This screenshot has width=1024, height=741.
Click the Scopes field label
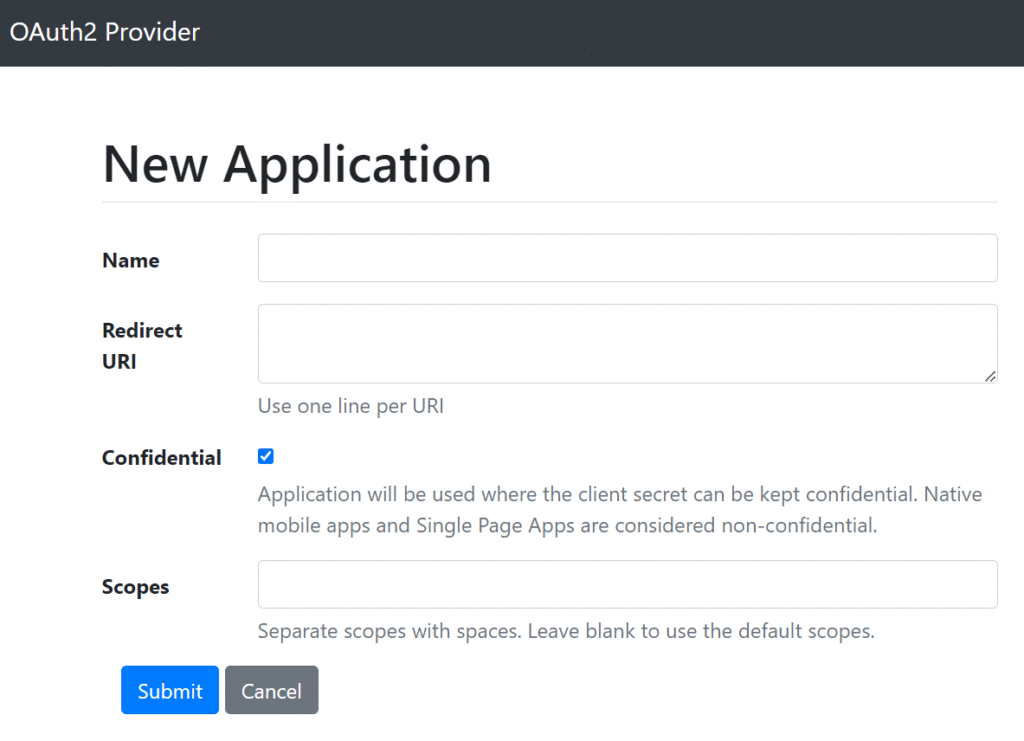coord(136,587)
